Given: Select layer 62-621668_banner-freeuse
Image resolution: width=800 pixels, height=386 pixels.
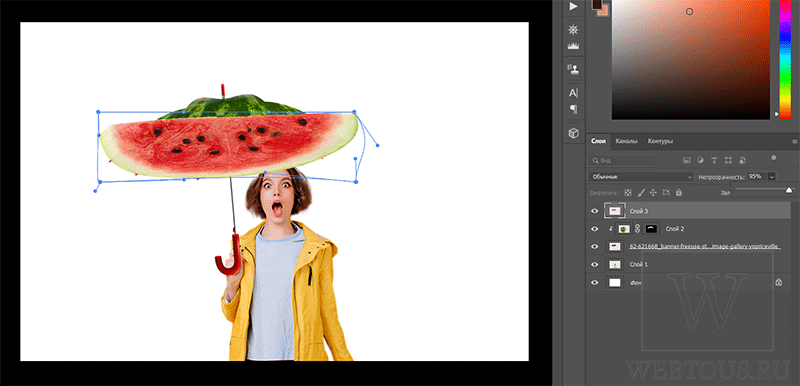Looking at the screenshot, I should pyautogui.click(x=705, y=247).
